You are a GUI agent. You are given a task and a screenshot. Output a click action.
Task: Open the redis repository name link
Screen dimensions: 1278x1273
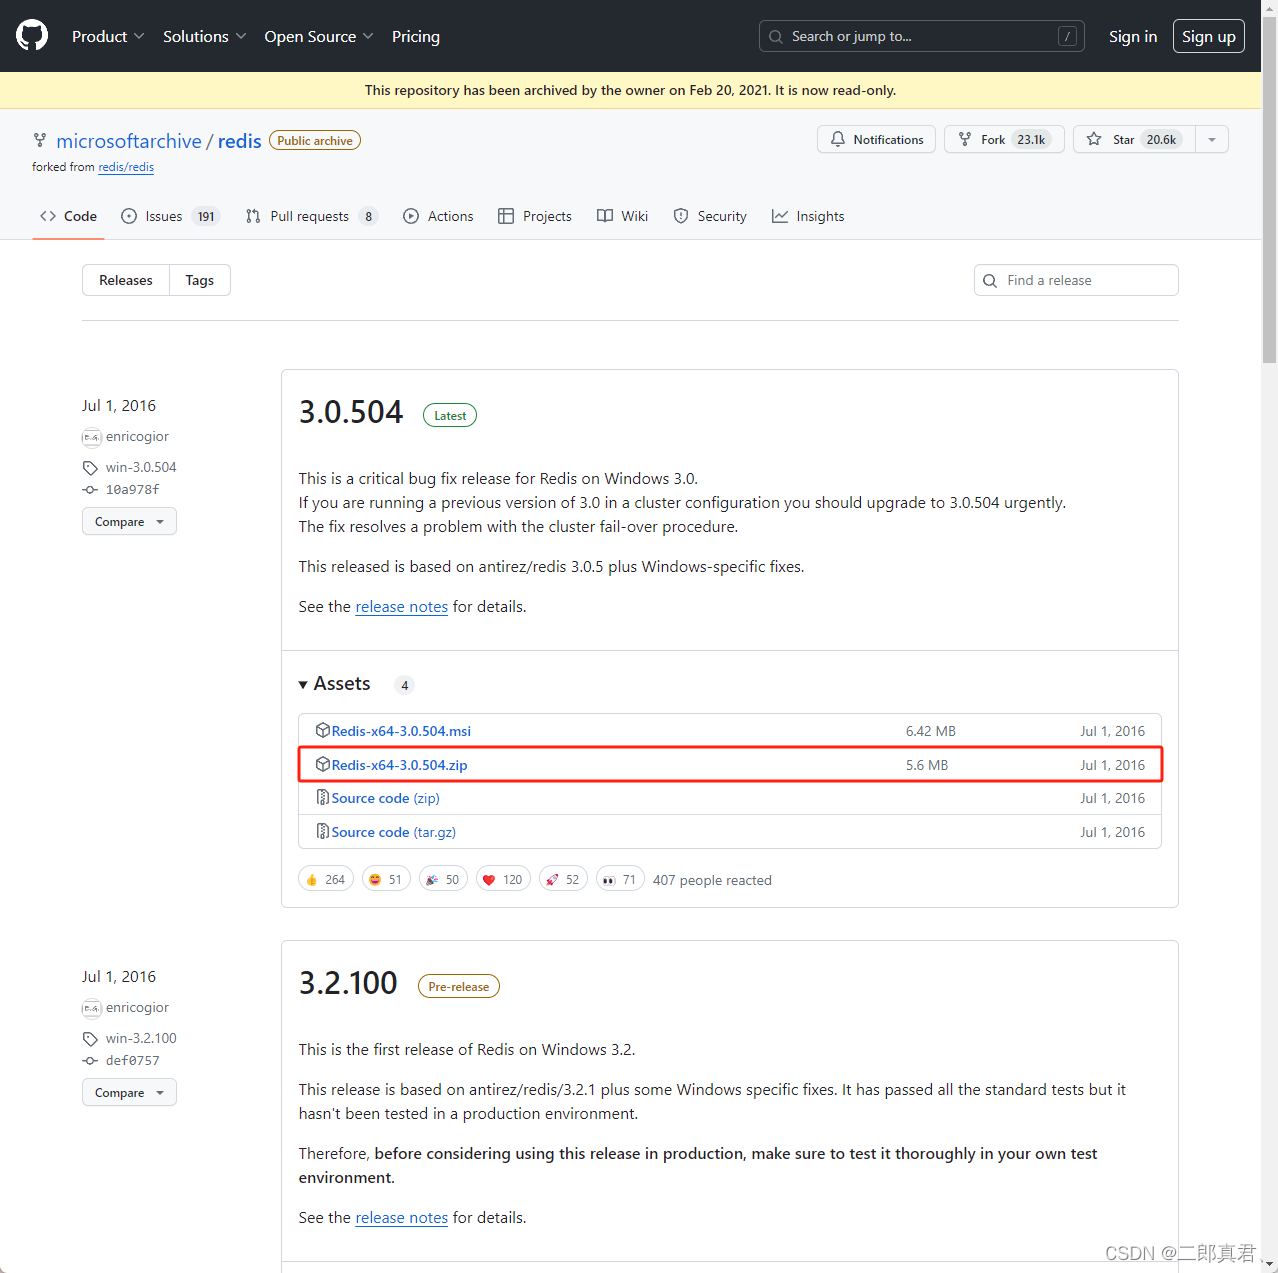[x=240, y=141]
